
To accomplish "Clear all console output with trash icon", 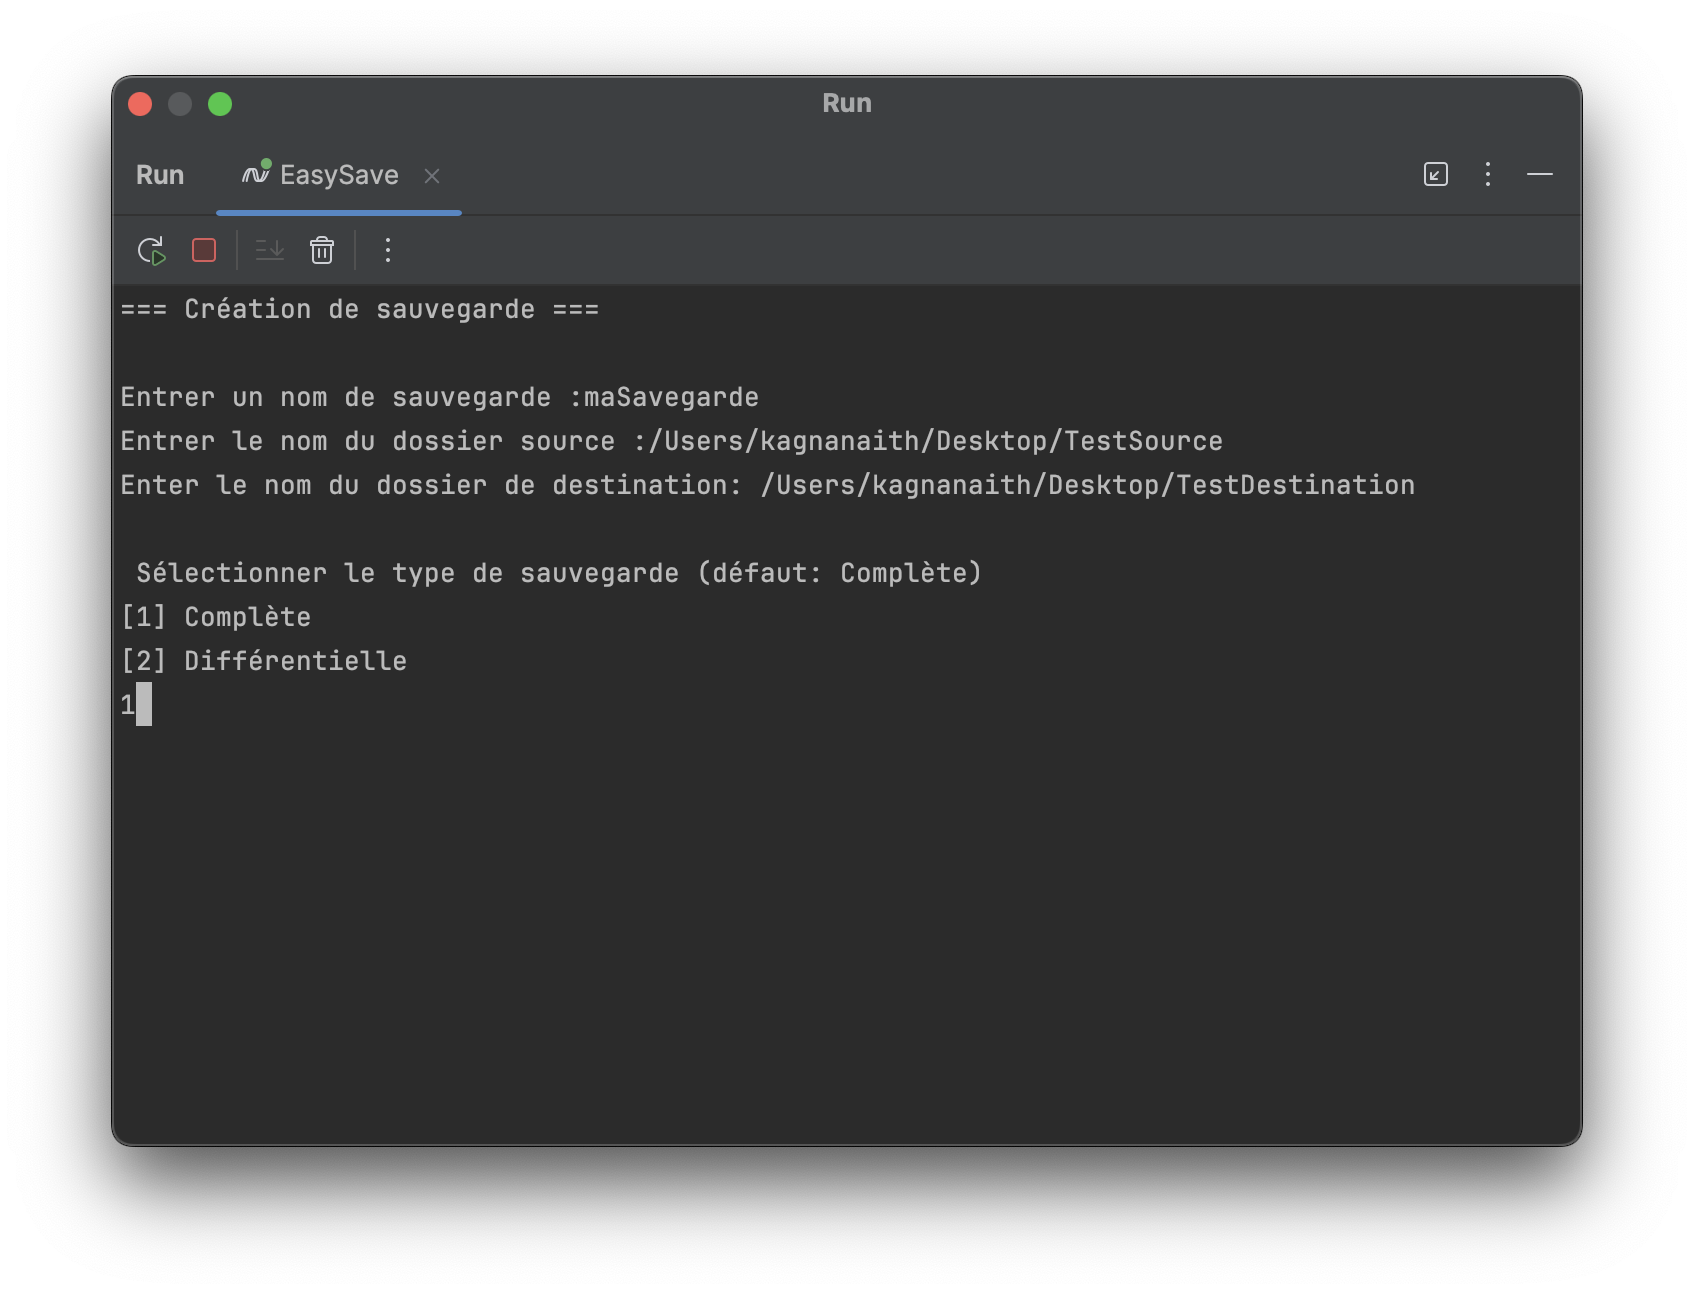I will (x=322, y=250).
